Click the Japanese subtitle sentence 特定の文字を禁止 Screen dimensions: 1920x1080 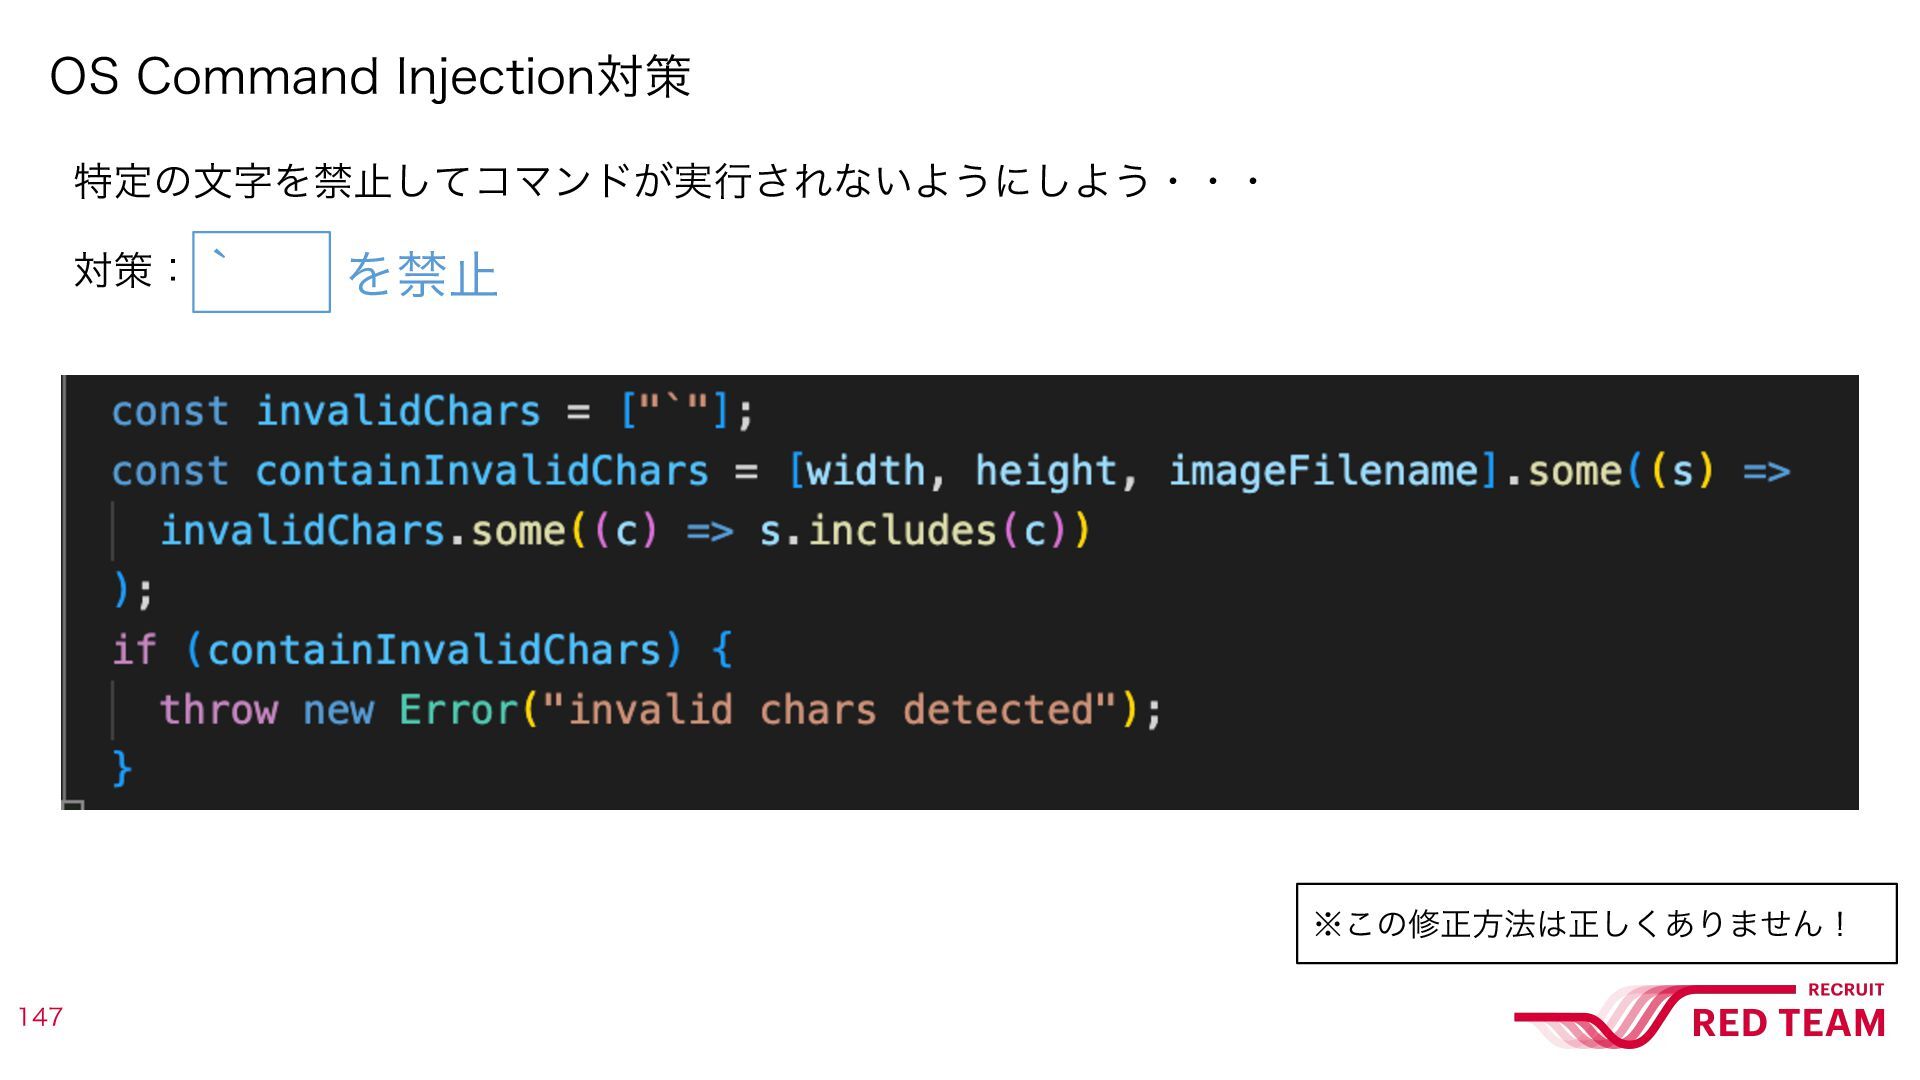point(668,181)
